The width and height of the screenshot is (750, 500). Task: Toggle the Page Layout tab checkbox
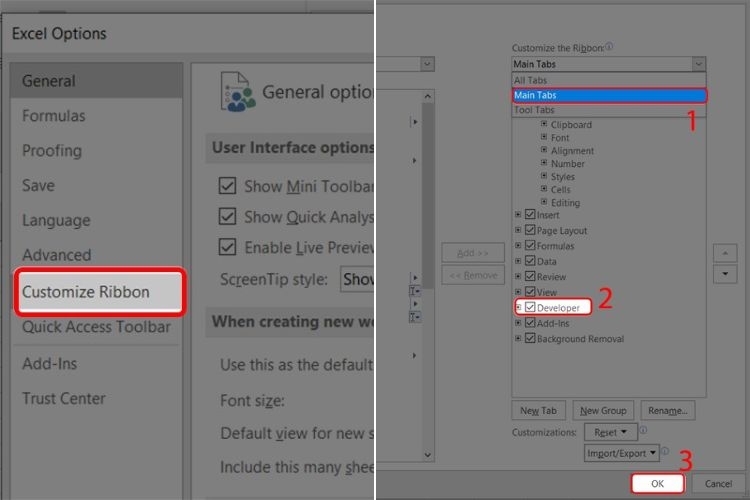pos(530,230)
